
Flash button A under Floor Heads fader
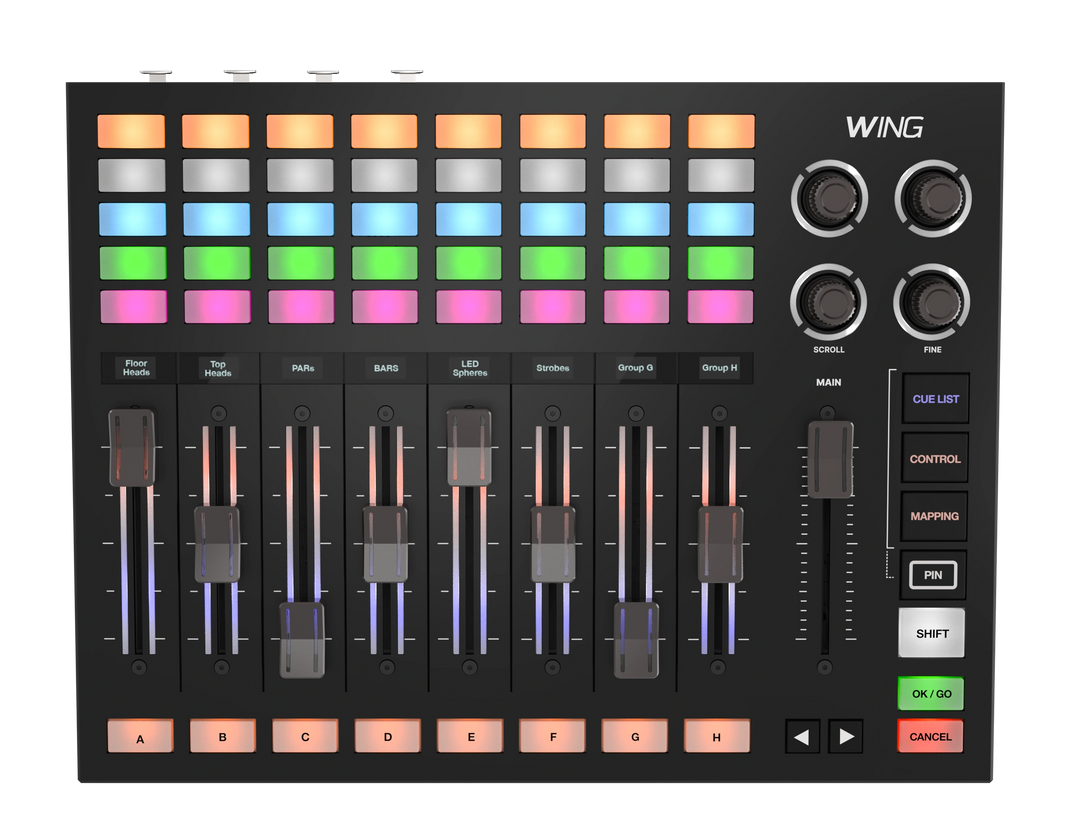point(141,737)
